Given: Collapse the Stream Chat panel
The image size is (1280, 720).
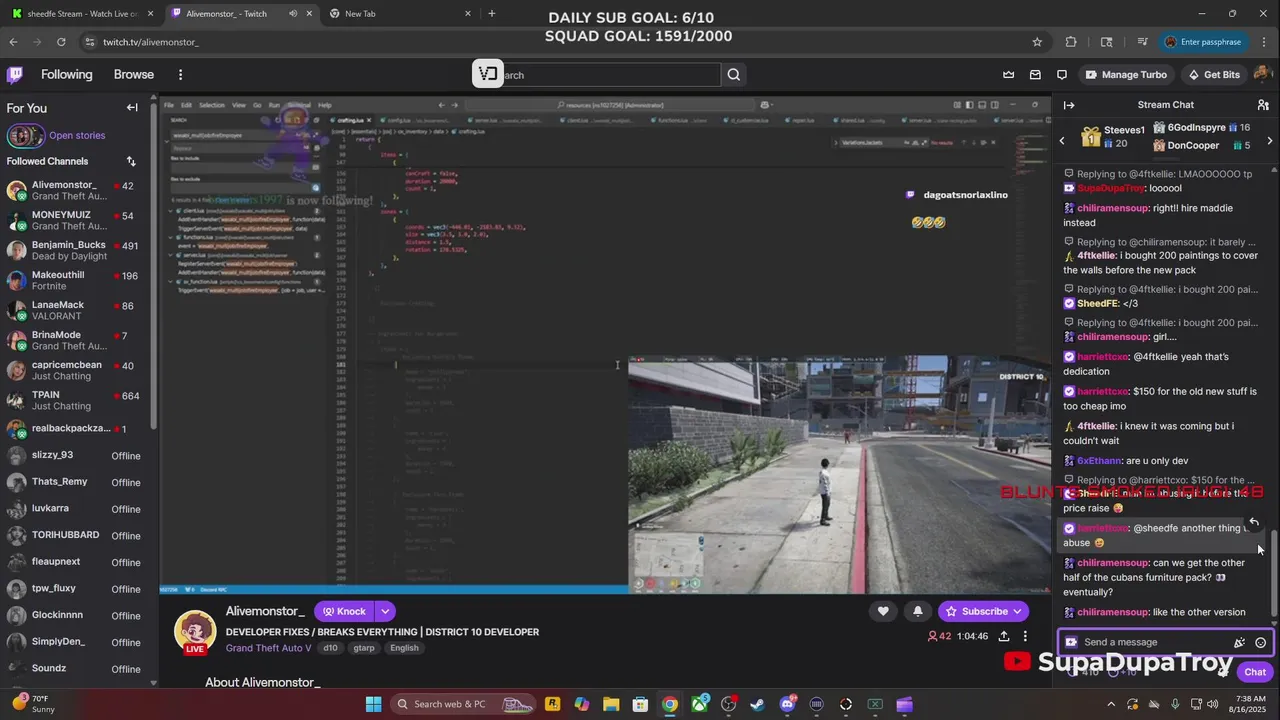Looking at the screenshot, I should 1069,105.
